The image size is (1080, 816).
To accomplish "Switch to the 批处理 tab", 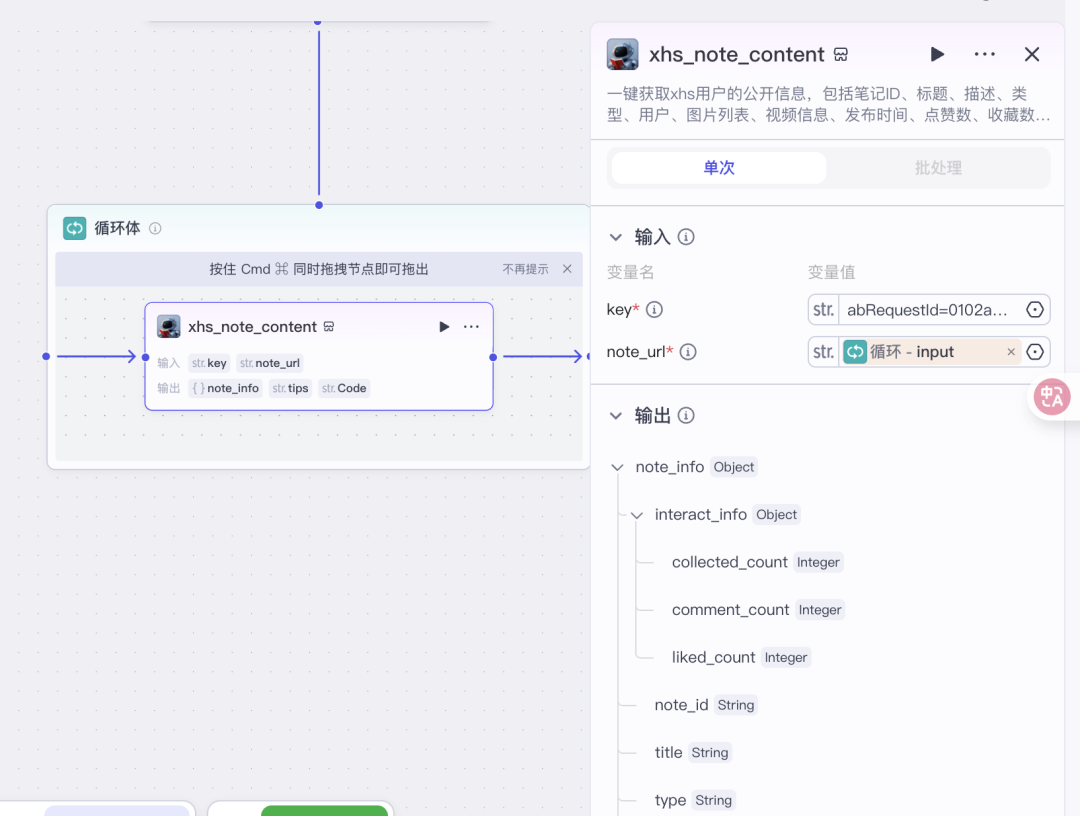I will click(x=937, y=167).
